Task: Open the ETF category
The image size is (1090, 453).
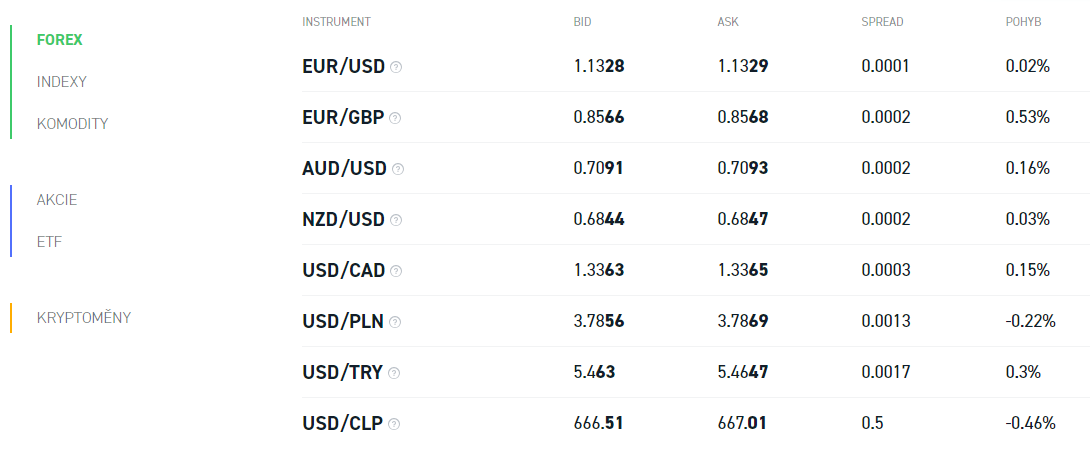Action: (x=49, y=242)
